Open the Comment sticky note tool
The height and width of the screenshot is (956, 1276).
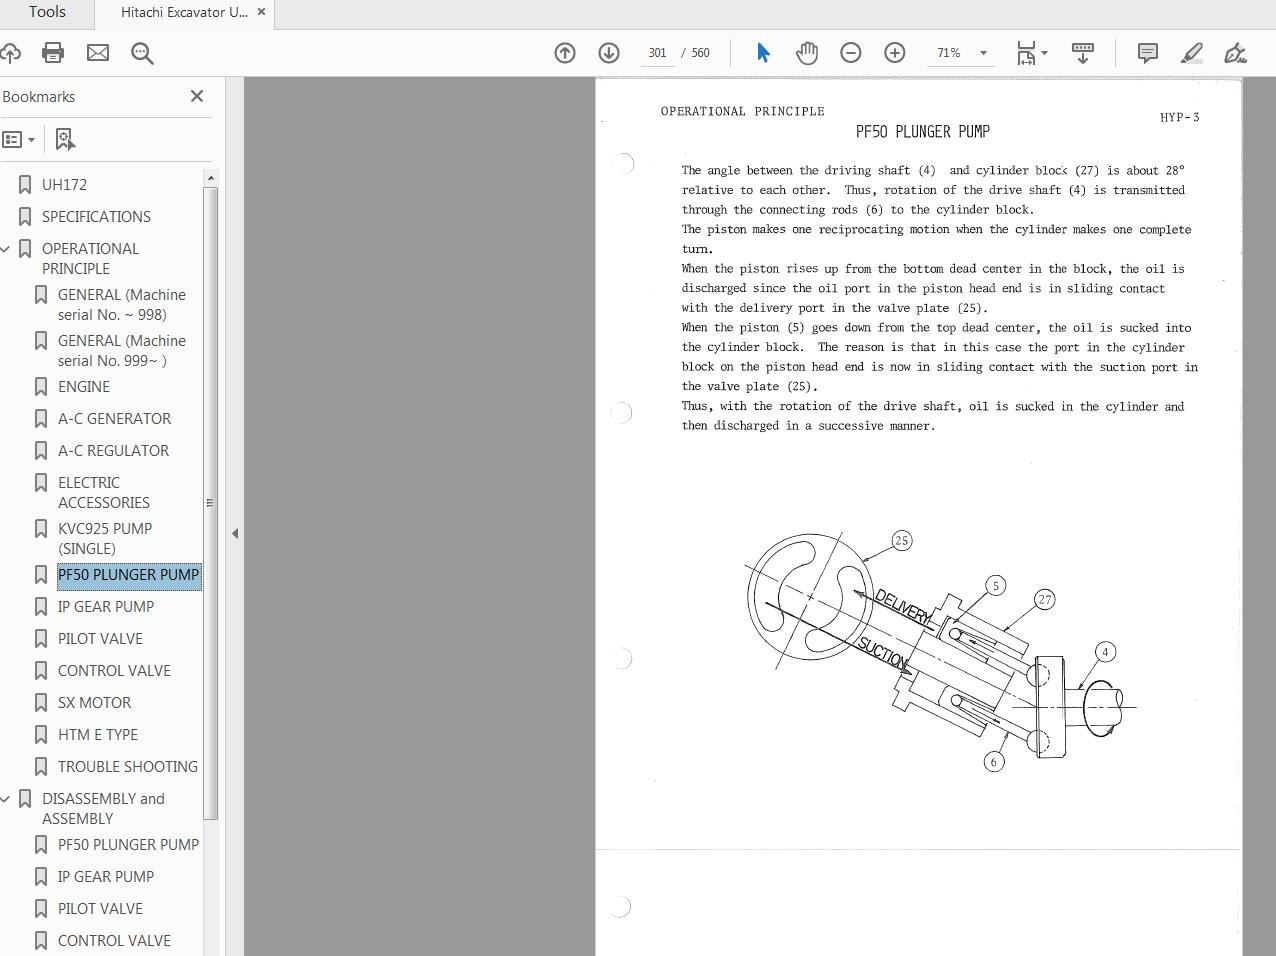point(1147,52)
